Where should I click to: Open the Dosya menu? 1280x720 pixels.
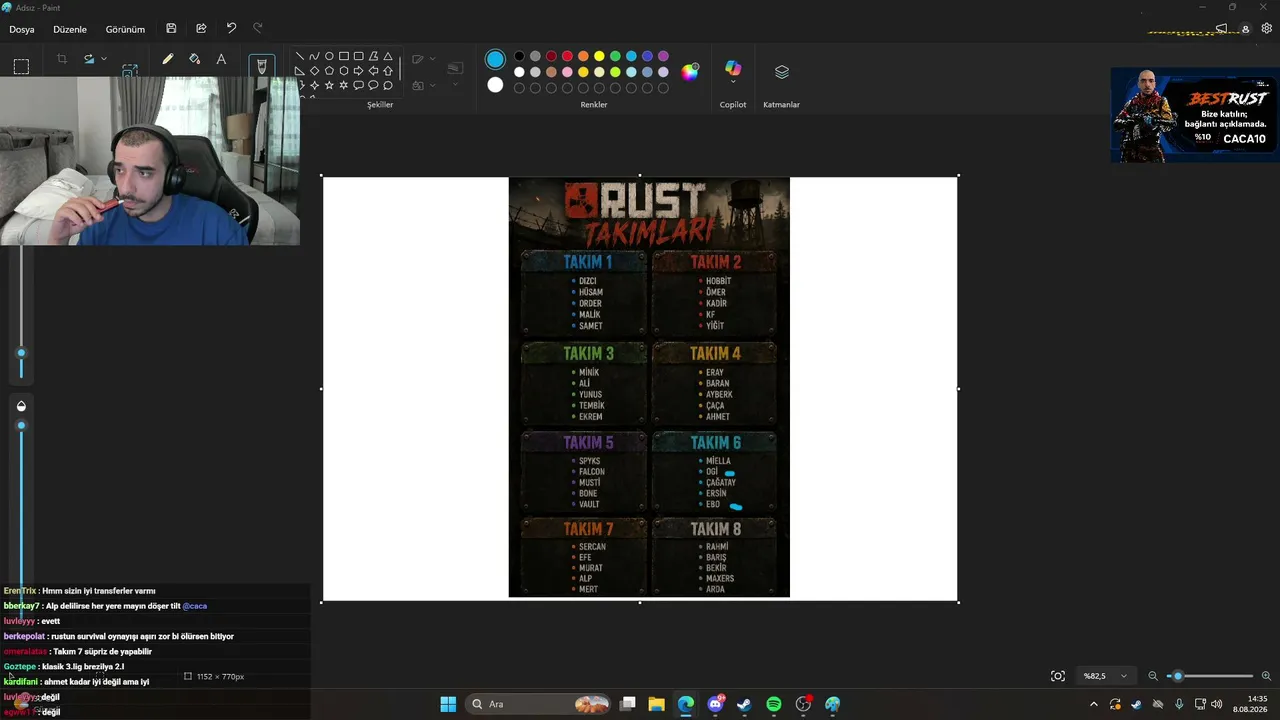[22, 29]
